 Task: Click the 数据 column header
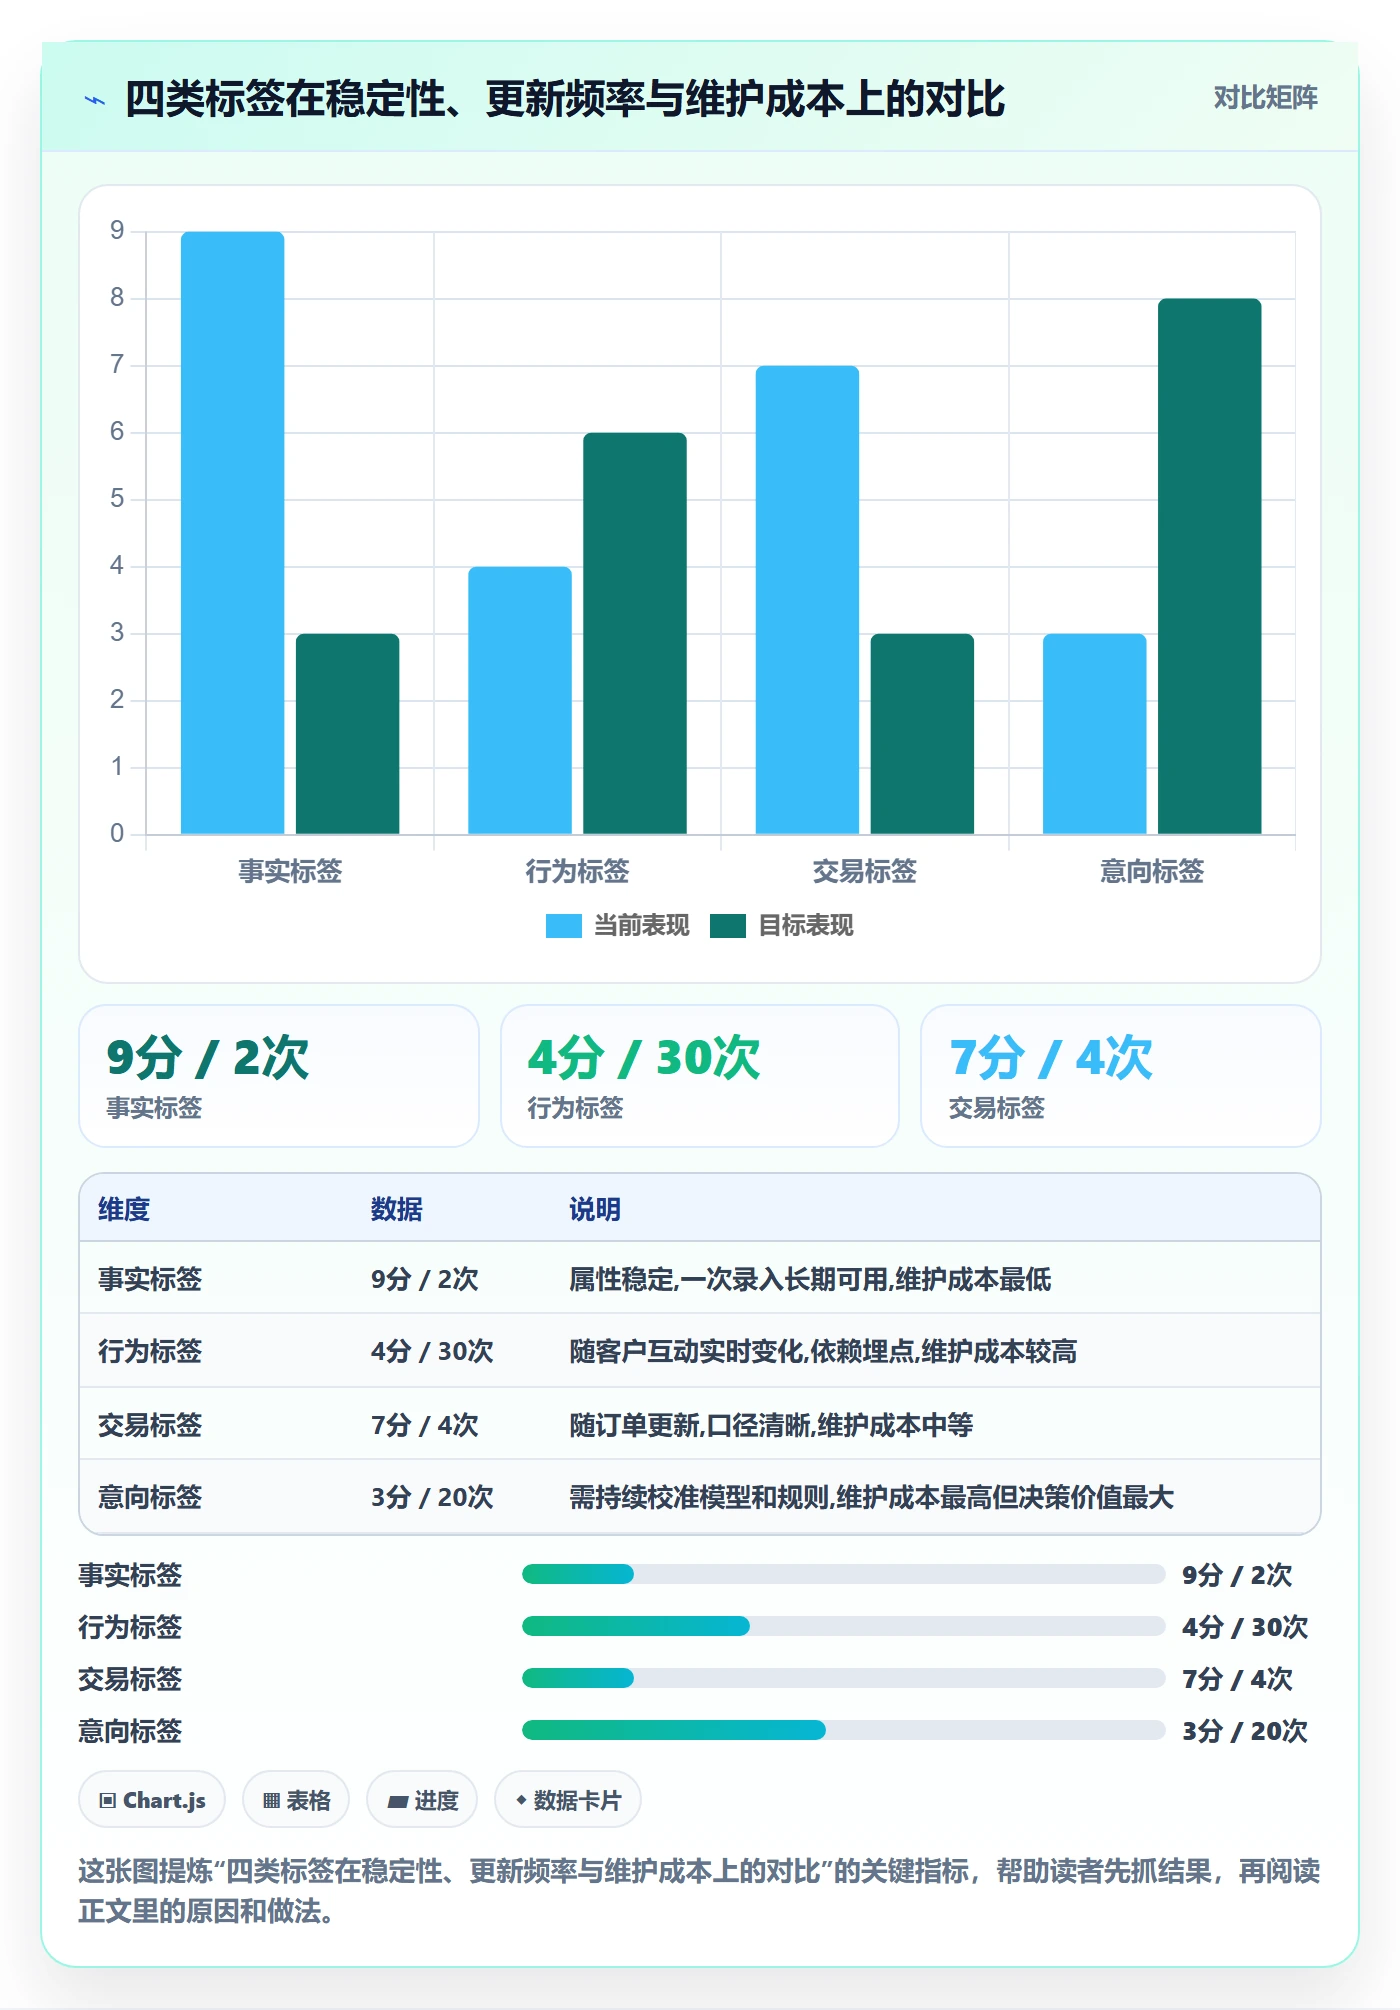pyautogui.click(x=396, y=1209)
